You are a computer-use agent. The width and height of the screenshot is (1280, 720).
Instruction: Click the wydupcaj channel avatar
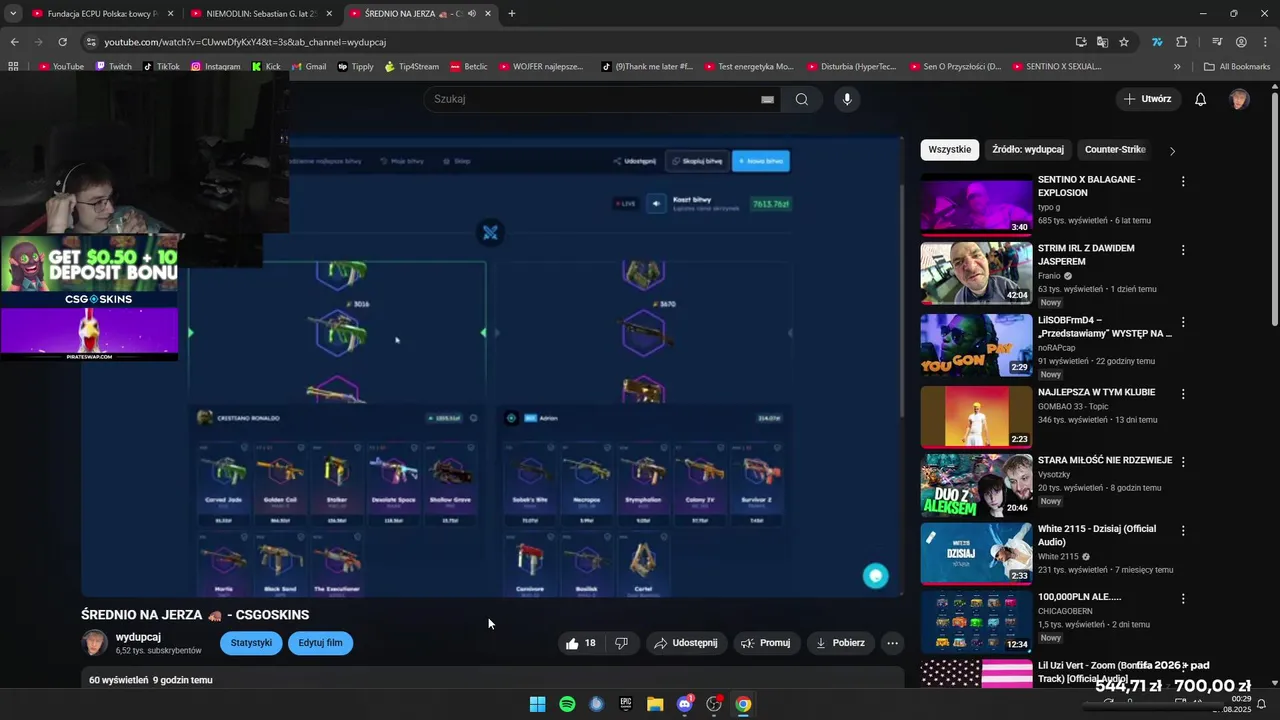[x=94, y=643]
